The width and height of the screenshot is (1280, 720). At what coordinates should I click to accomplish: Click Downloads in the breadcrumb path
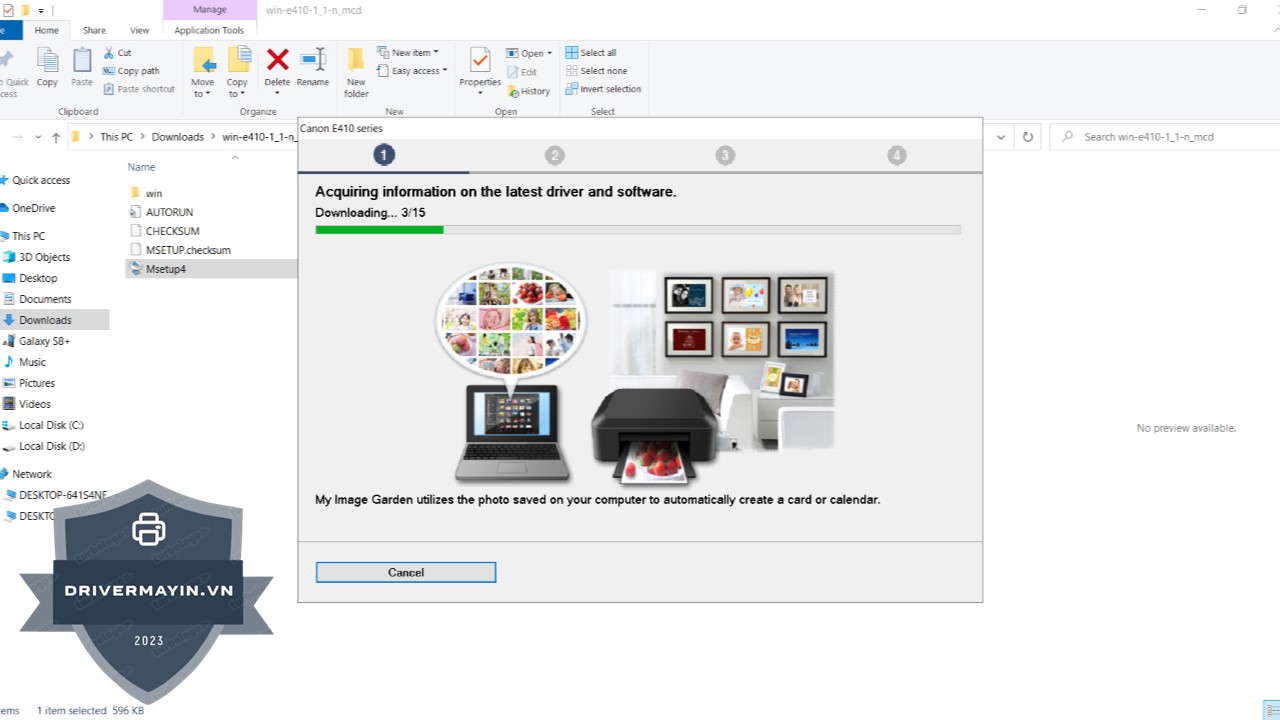pyautogui.click(x=177, y=137)
